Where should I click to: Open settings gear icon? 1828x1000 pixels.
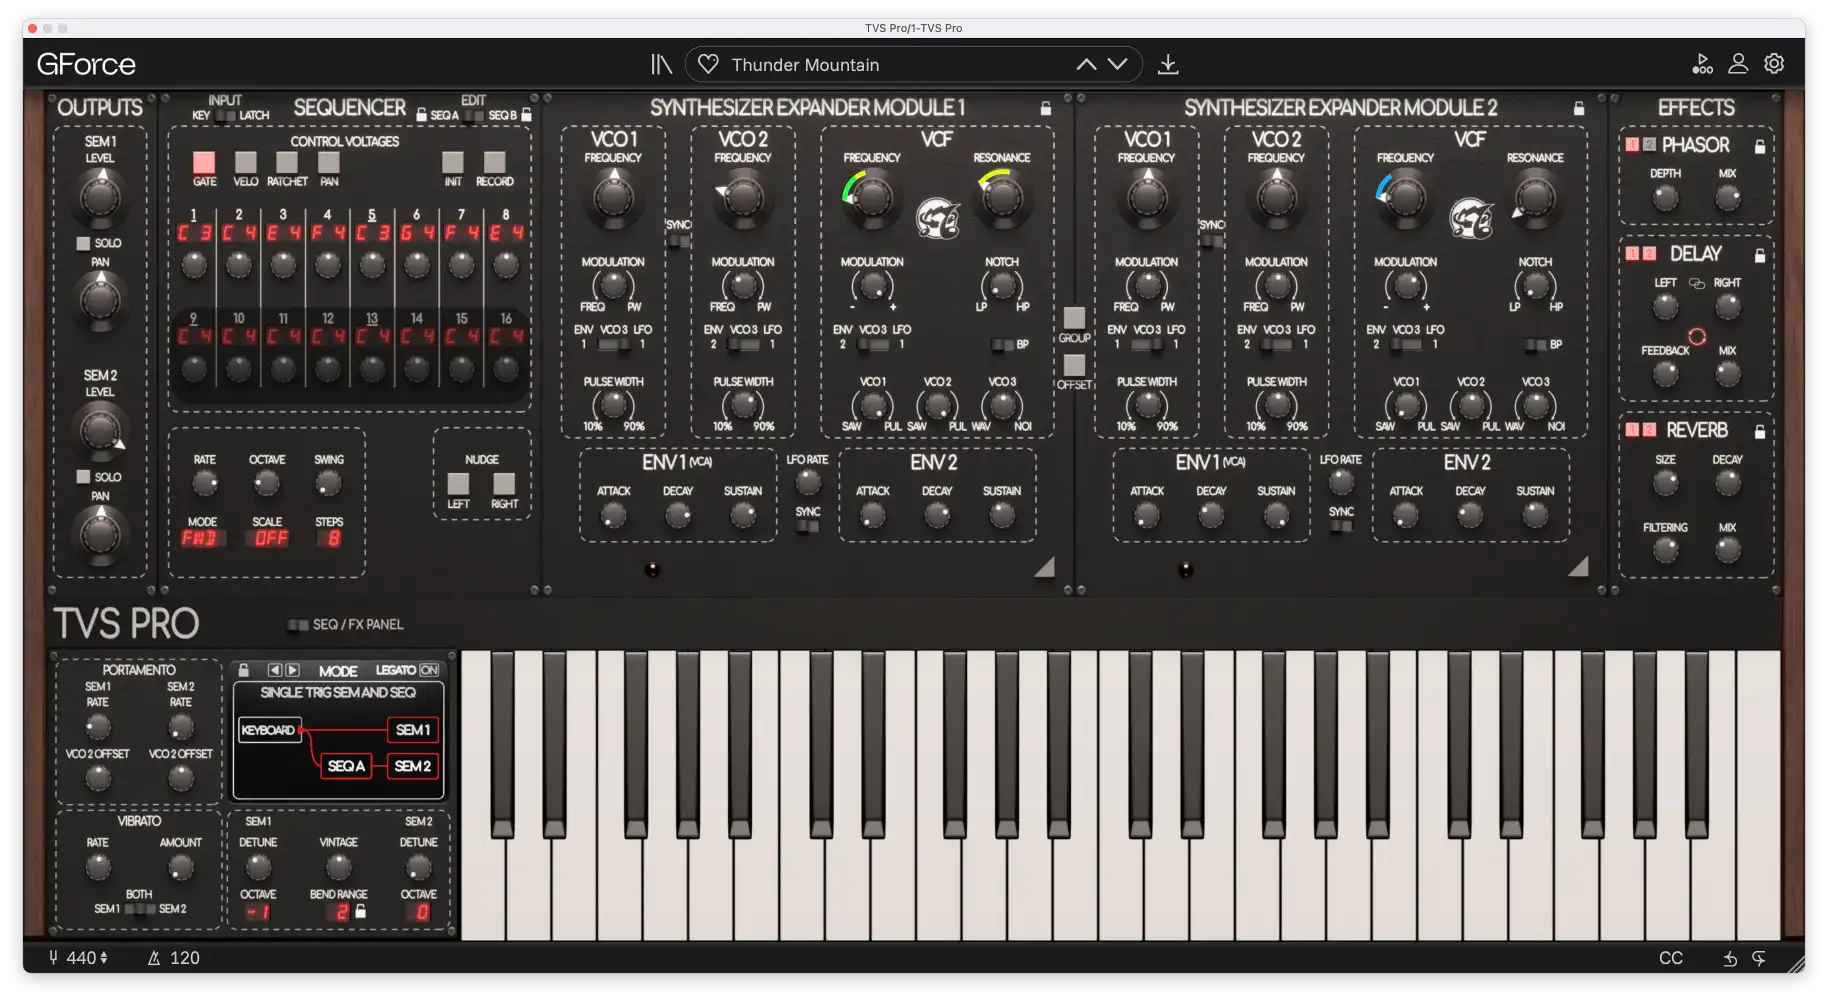coord(1774,64)
